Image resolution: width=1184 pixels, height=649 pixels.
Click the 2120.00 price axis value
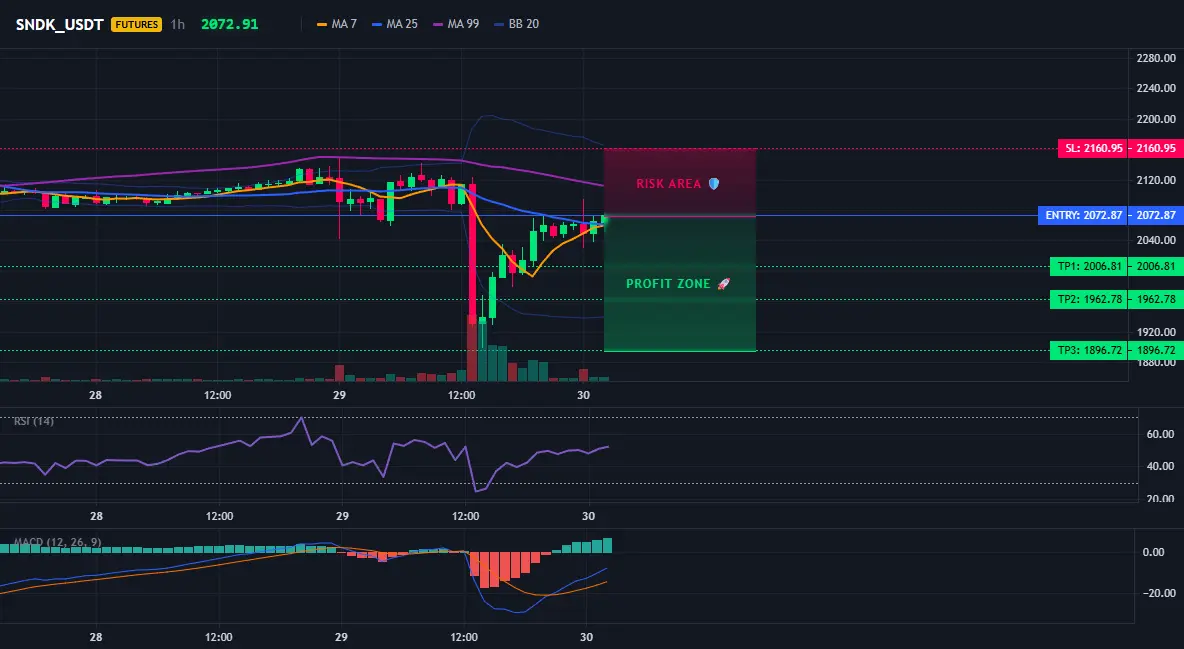pos(1156,180)
